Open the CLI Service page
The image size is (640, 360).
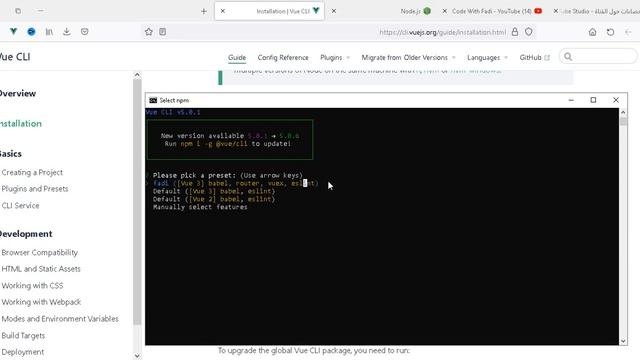tap(20, 205)
